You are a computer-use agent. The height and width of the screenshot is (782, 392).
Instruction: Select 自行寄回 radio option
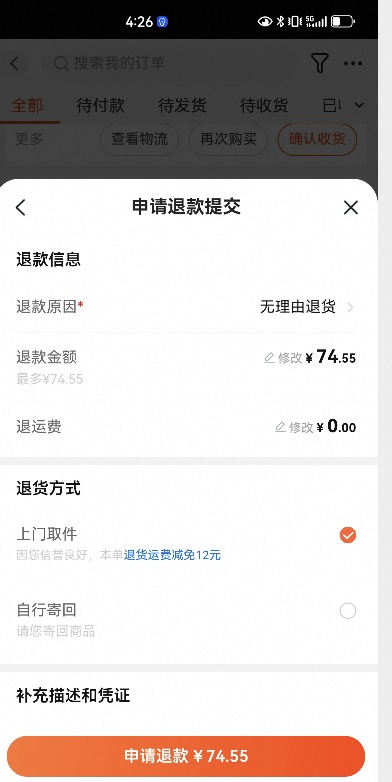point(348,611)
